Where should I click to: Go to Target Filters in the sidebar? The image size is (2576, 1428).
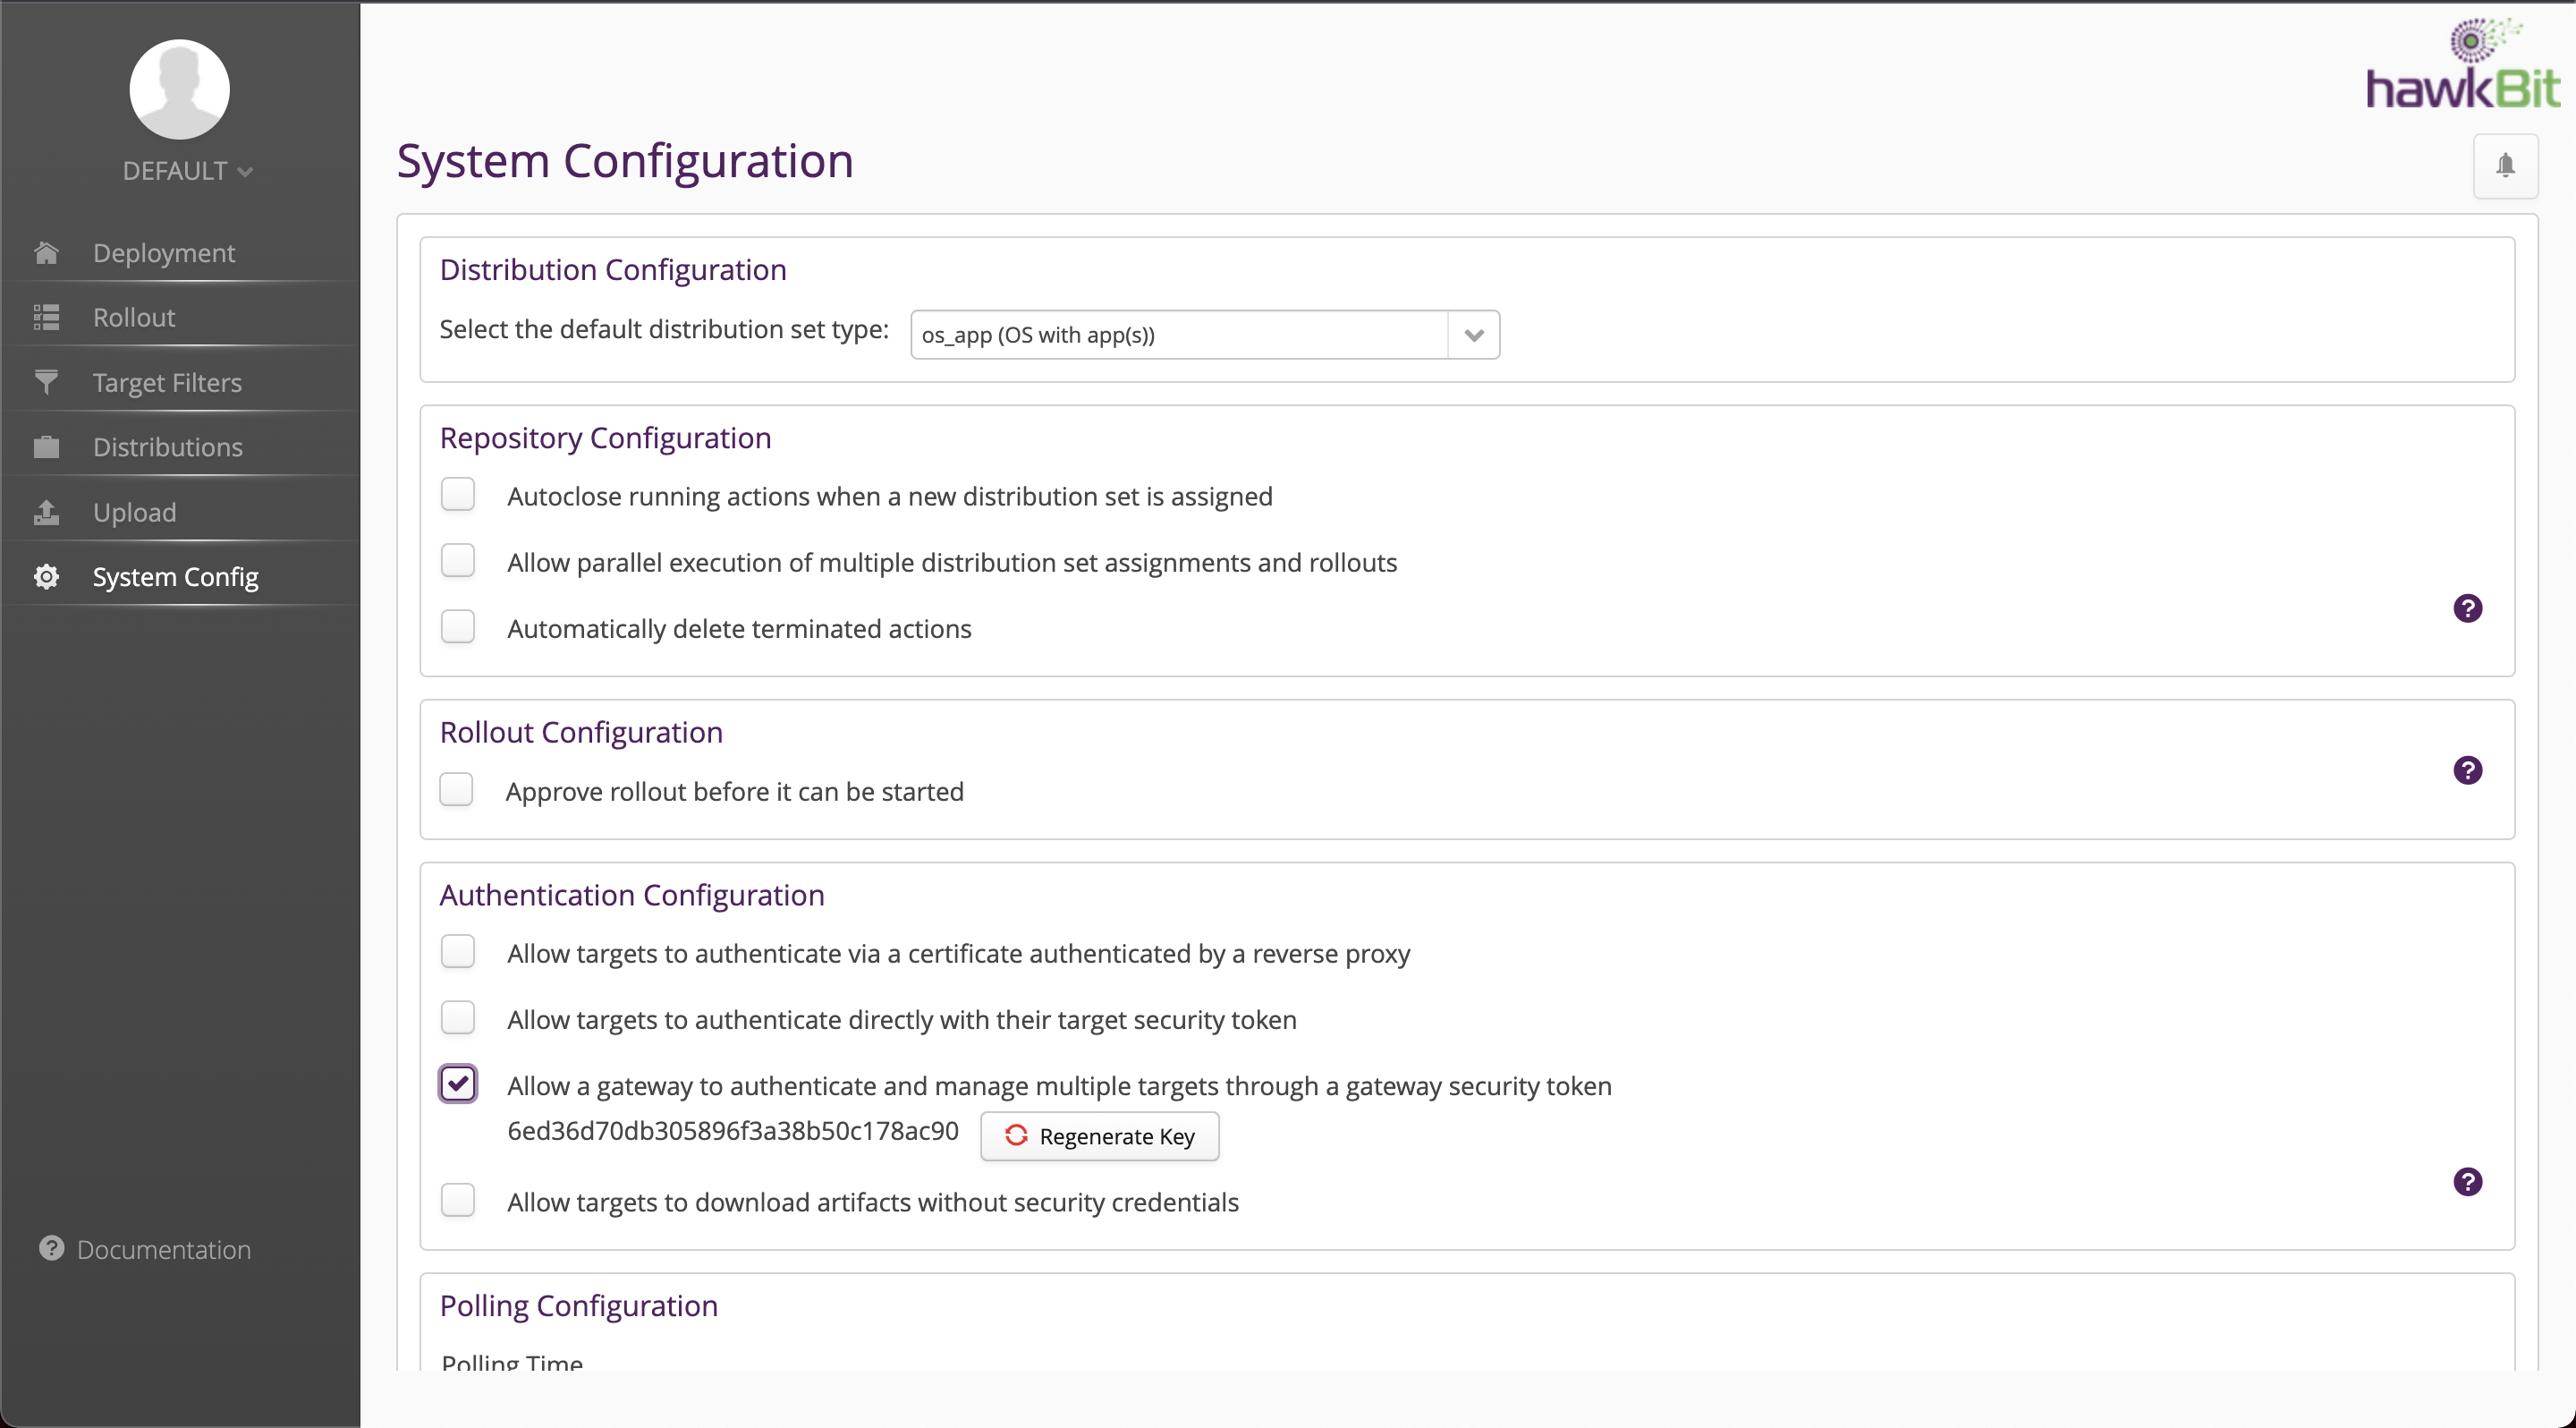167,383
